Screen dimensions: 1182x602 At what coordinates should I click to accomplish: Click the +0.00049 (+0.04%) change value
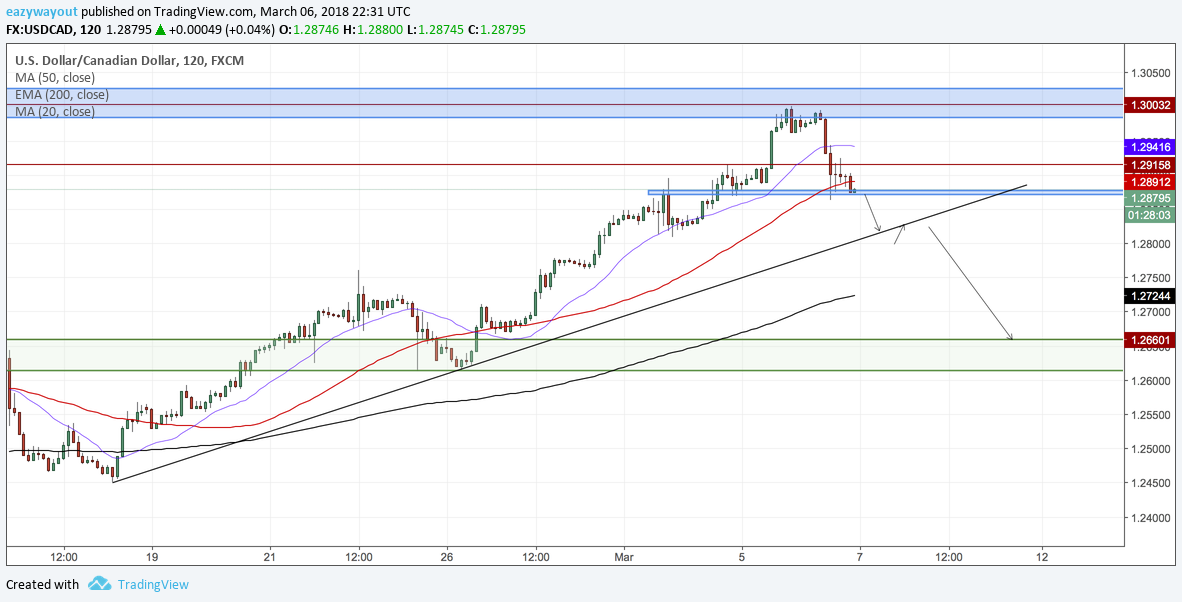click(220, 30)
